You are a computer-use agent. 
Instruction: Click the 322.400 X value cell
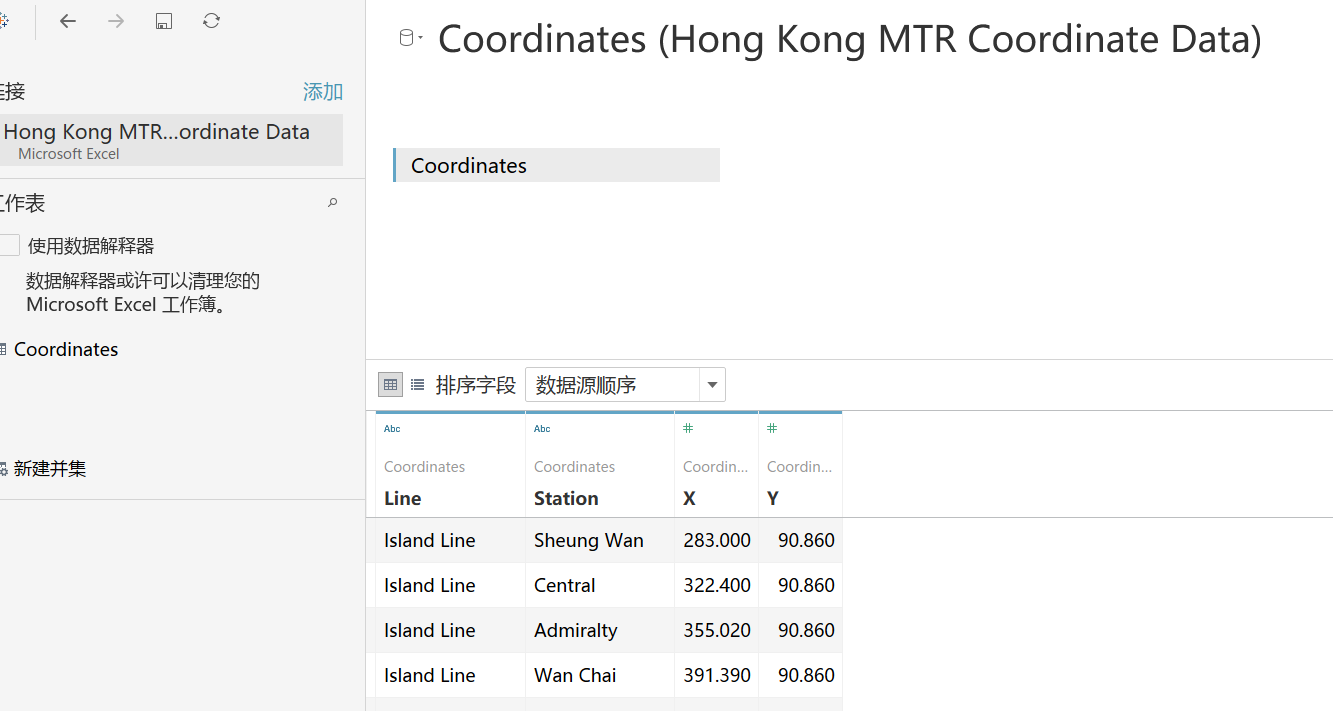click(x=717, y=585)
